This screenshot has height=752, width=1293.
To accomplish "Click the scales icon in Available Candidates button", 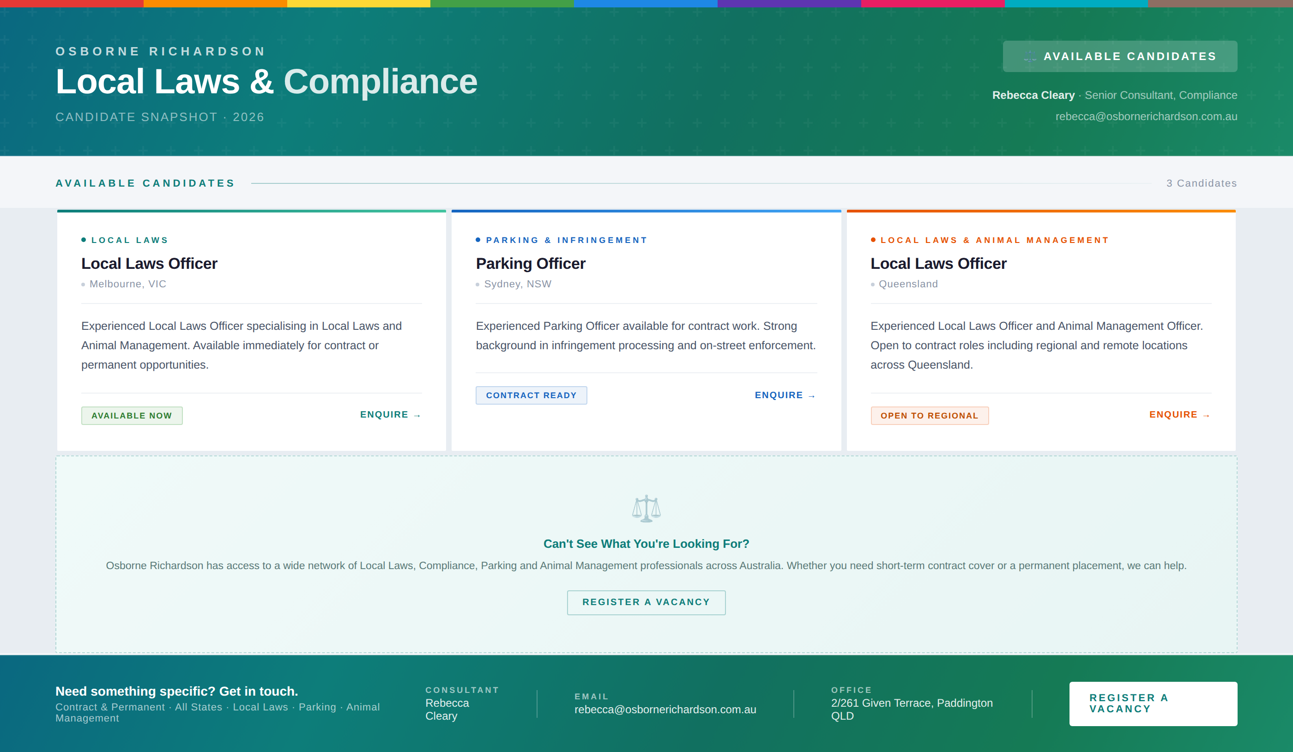I will pyautogui.click(x=1030, y=57).
